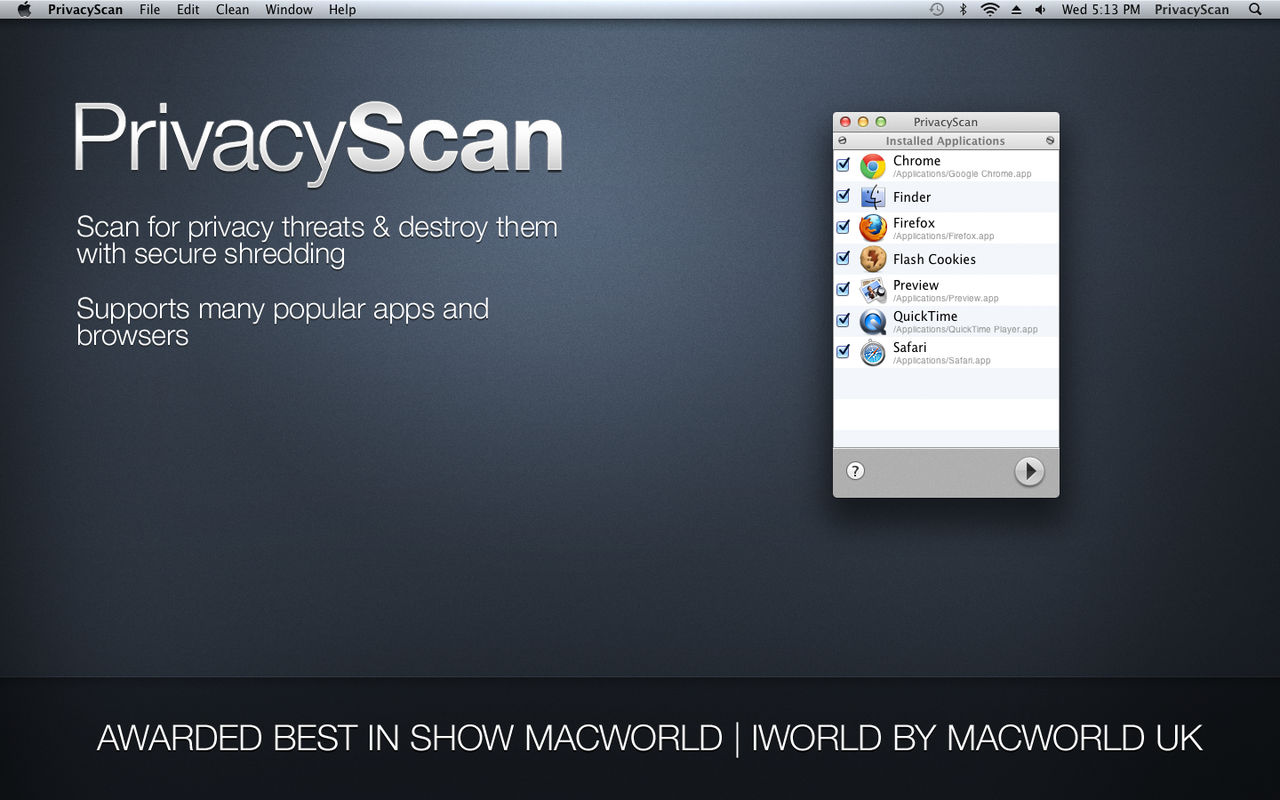Image resolution: width=1280 pixels, height=800 pixels.
Task: Select the Finder row label
Action: click(x=912, y=197)
